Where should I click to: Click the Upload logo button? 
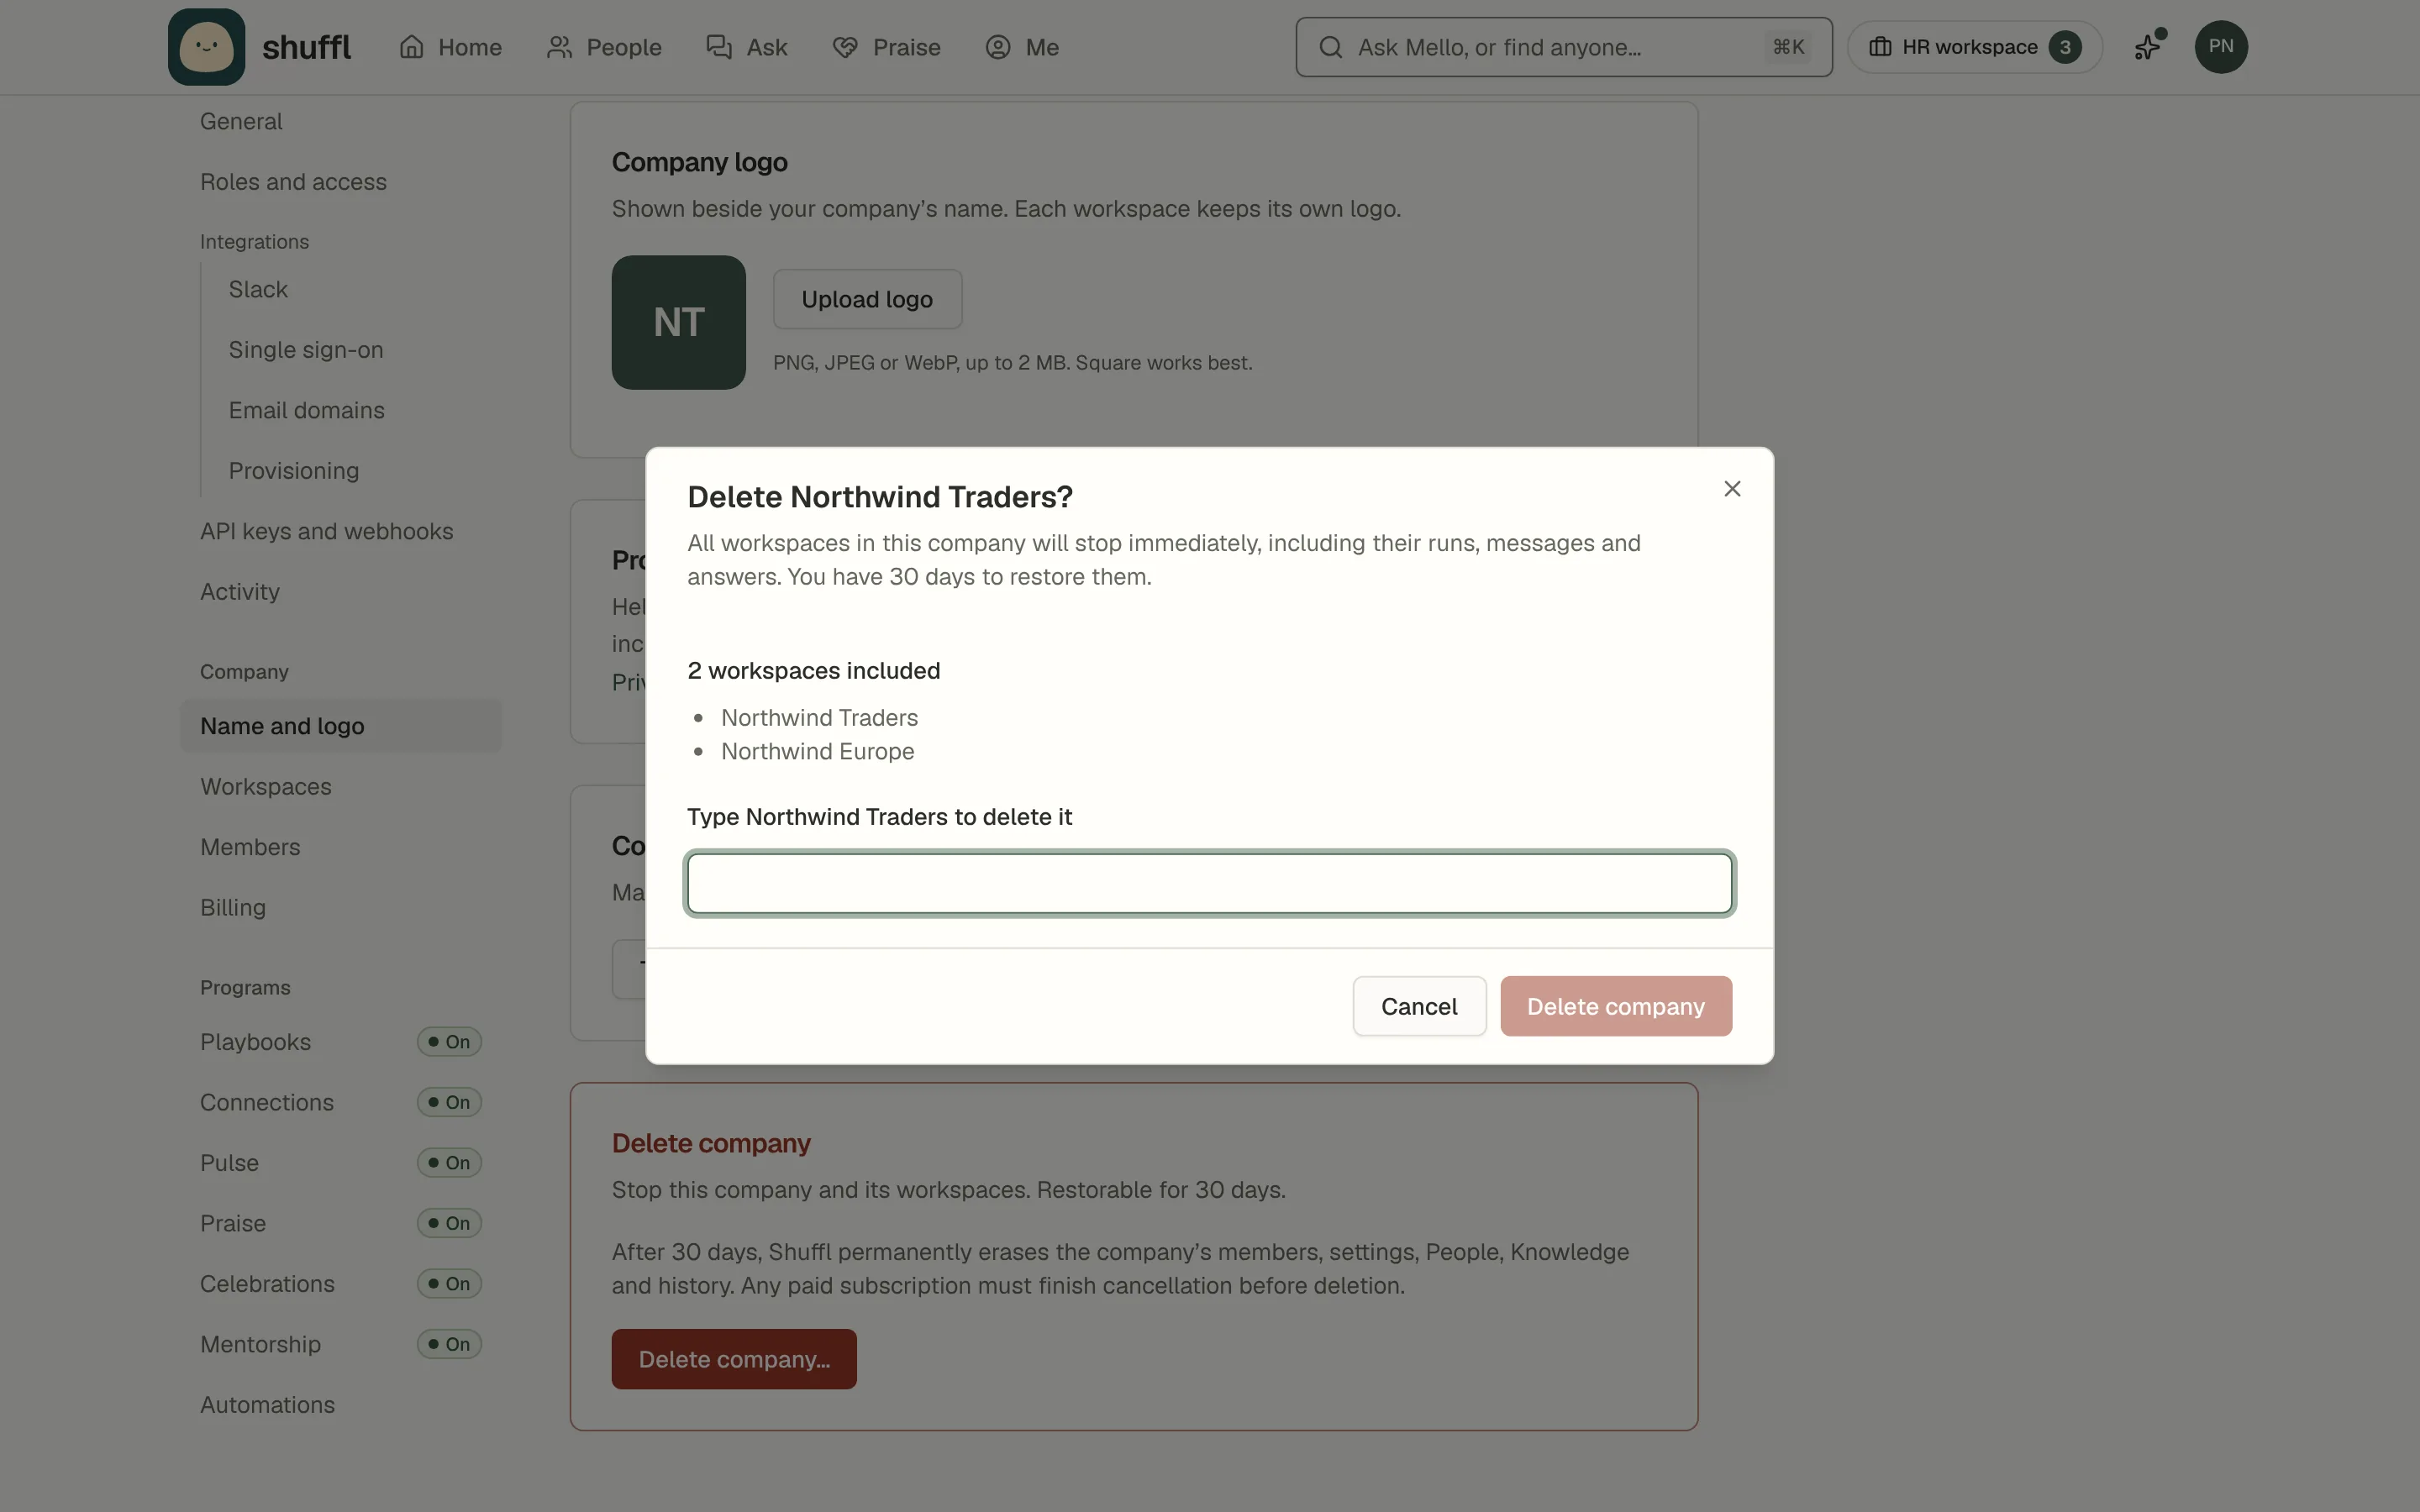tap(867, 299)
